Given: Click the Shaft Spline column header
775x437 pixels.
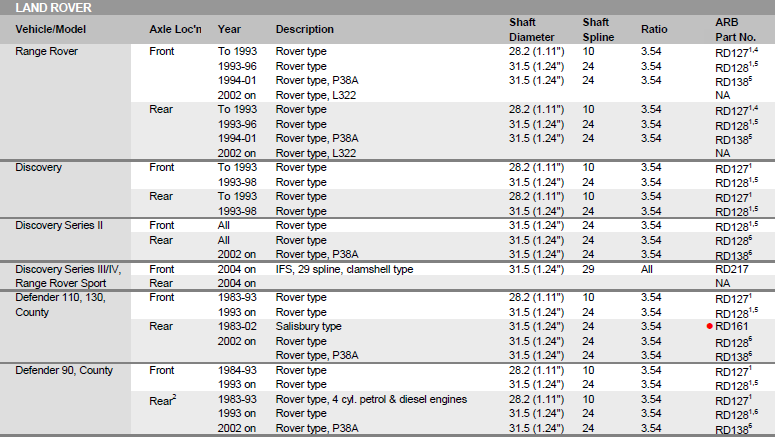Looking at the screenshot, I should pyautogui.click(x=598, y=30).
